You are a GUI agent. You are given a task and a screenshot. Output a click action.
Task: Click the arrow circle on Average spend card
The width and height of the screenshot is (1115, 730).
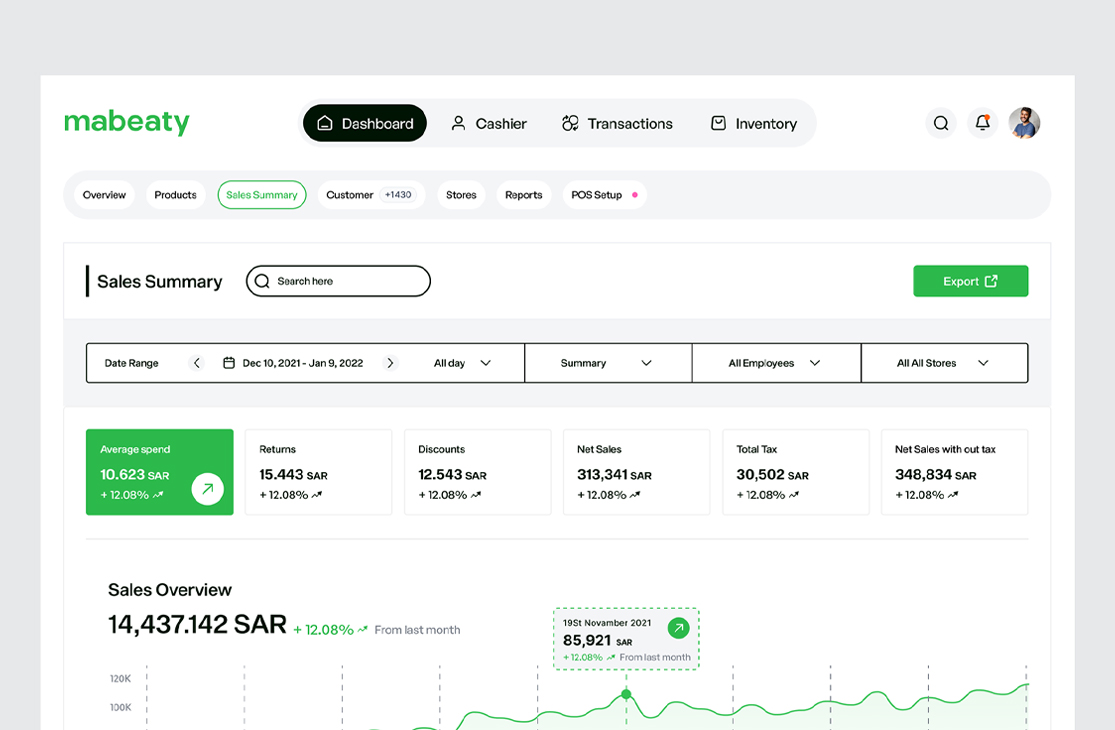[208, 489]
